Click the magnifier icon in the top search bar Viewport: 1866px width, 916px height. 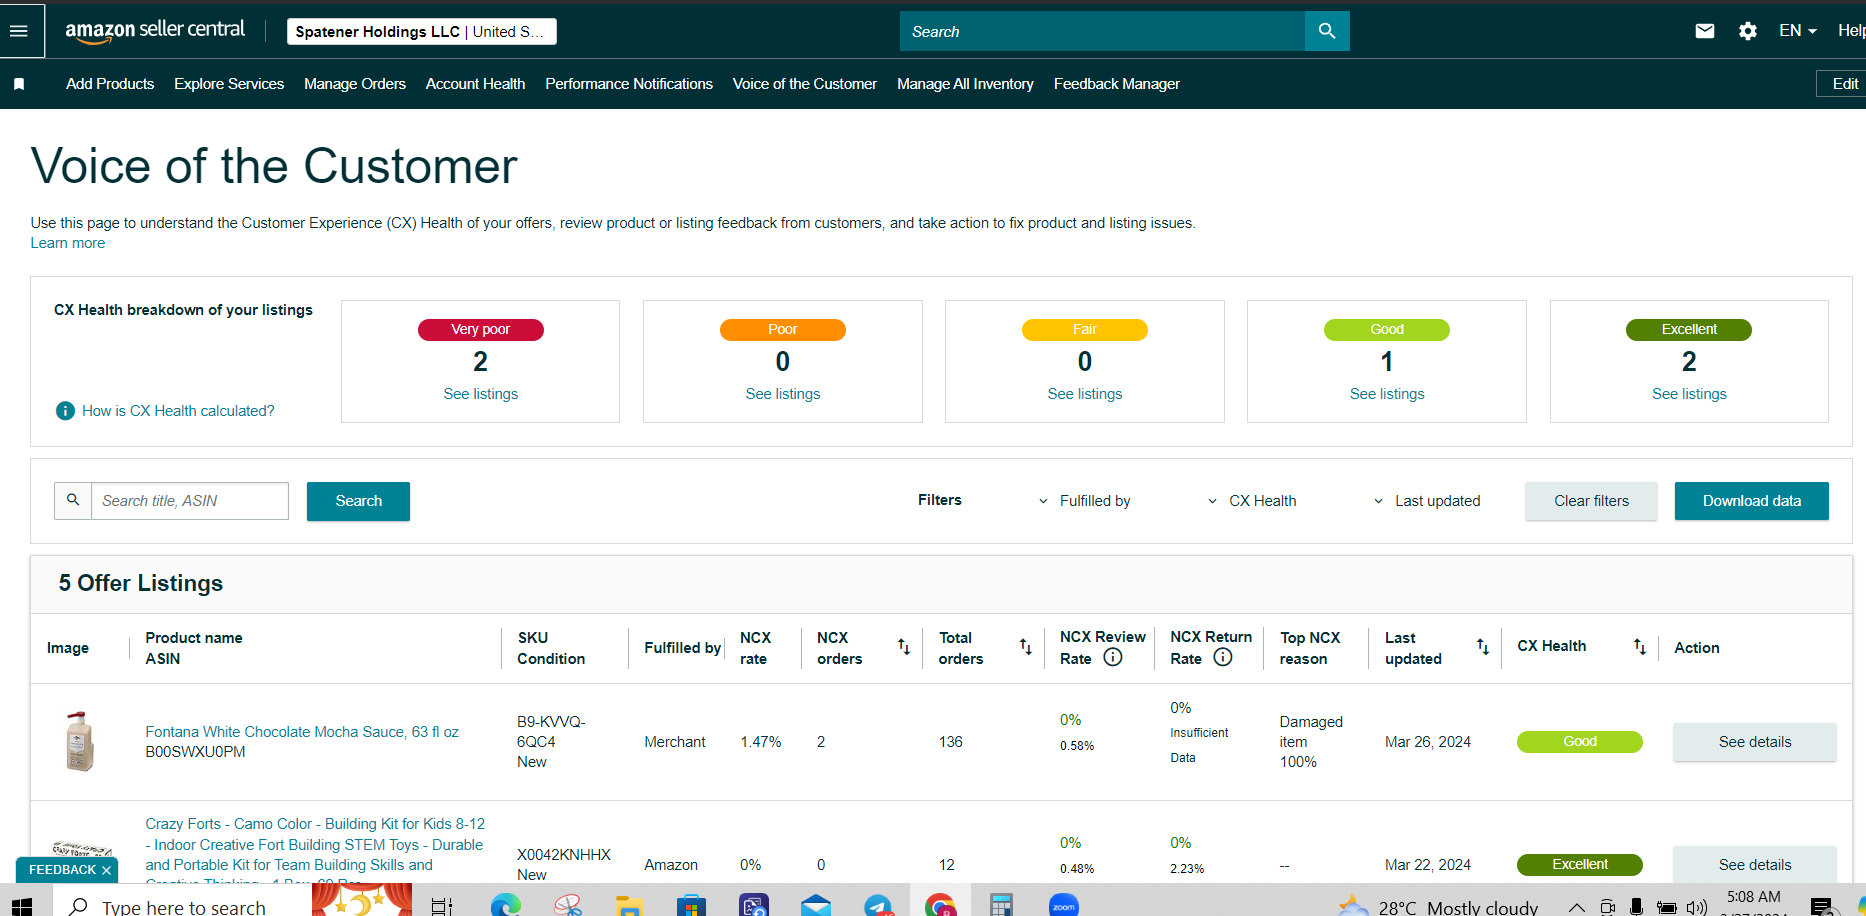tap(1327, 31)
